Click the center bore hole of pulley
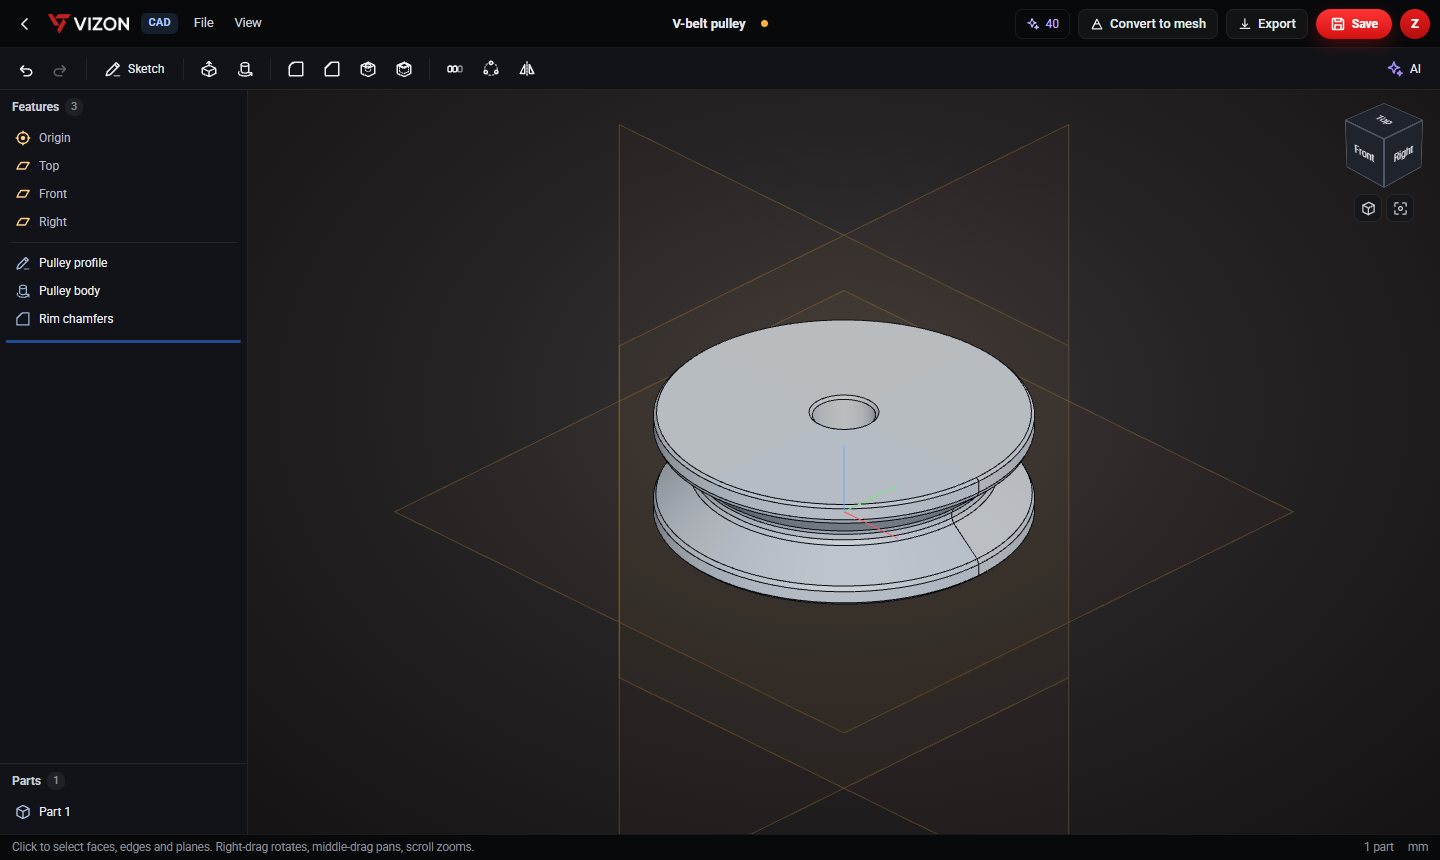This screenshot has width=1440, height=860. coord(844,412)
